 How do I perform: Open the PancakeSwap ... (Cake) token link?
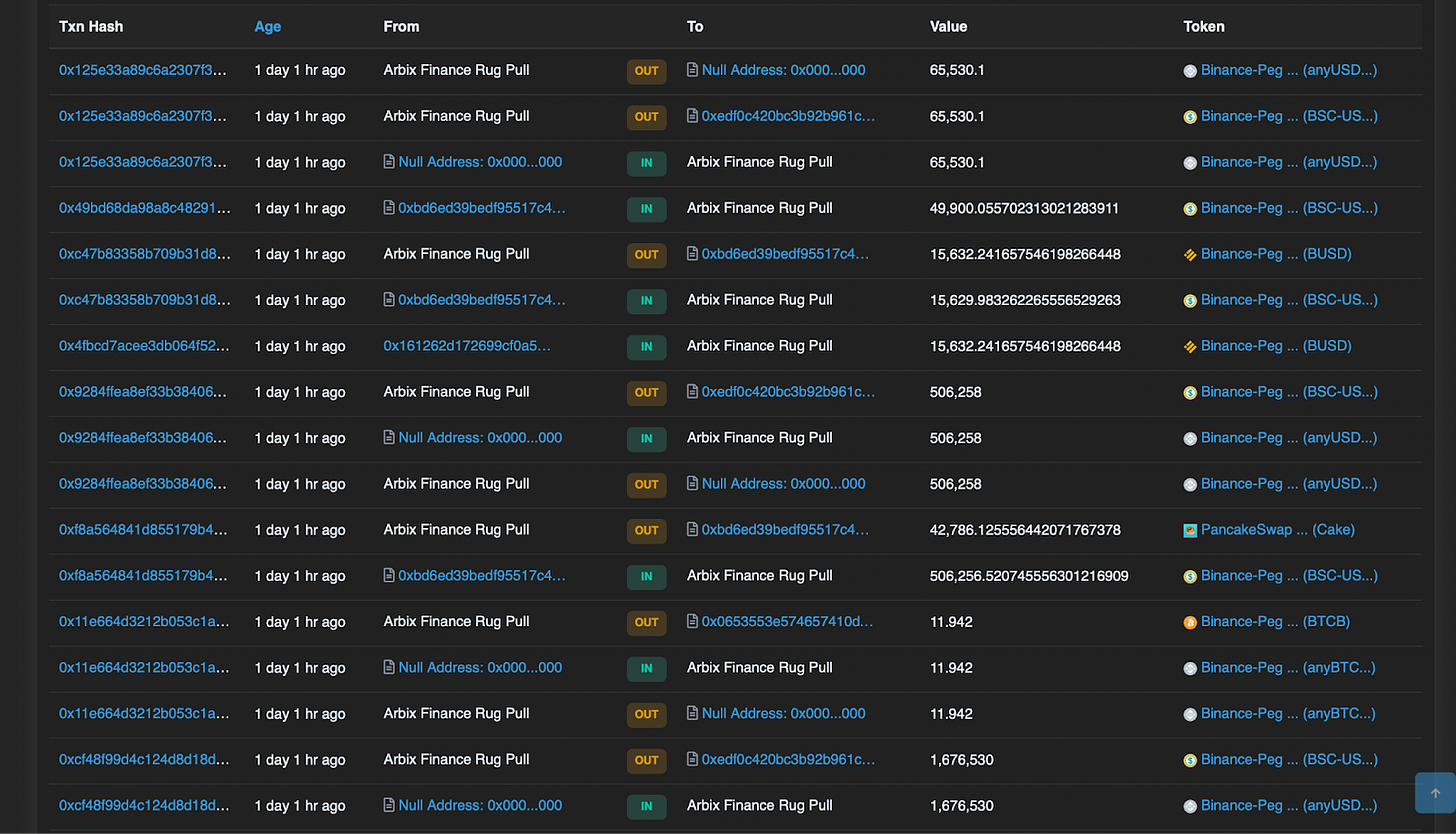point(1278,530)
